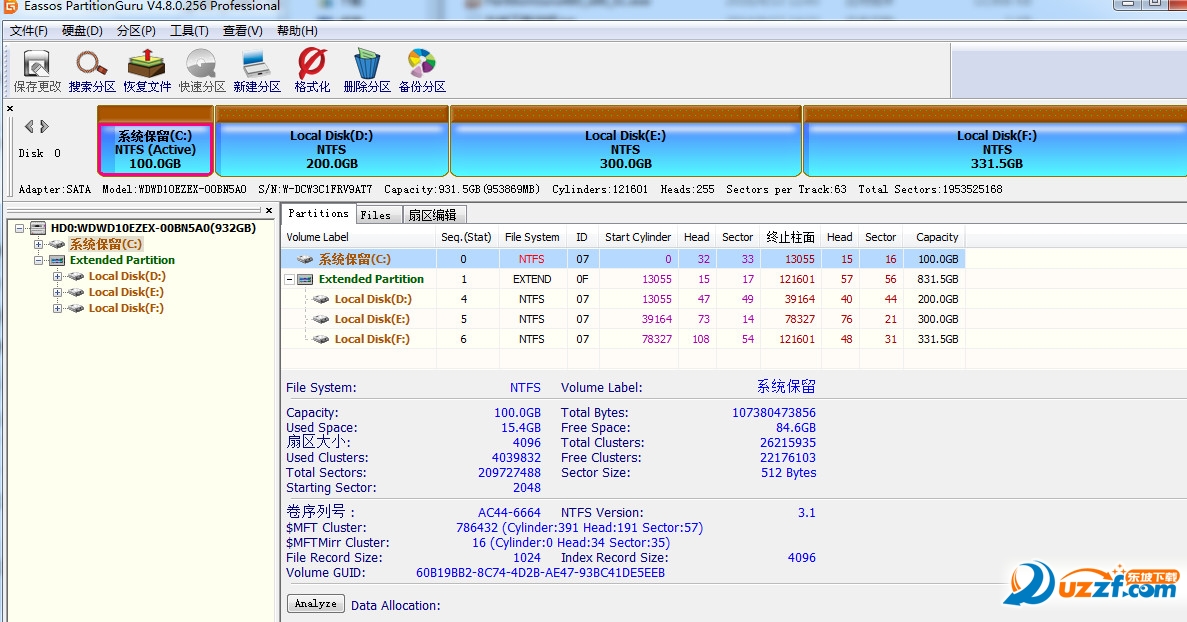
Task: Click the Local Disk(E:) drive icon in the table
Action: click(321, 319)
